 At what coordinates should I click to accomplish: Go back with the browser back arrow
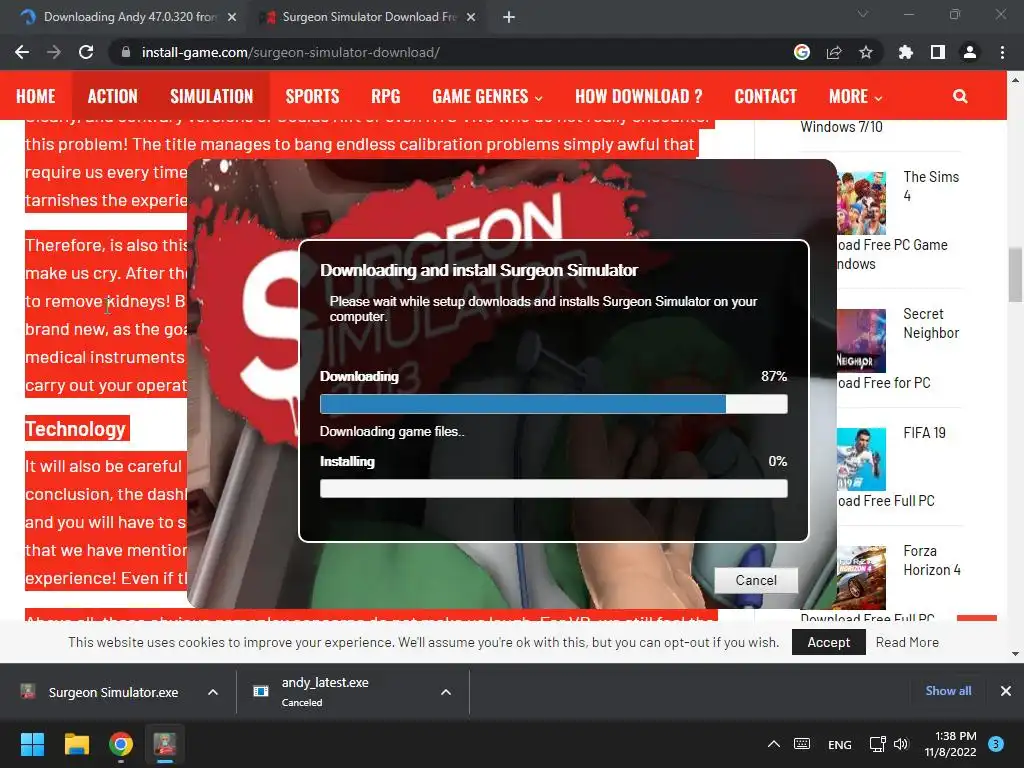pos(22,52)
